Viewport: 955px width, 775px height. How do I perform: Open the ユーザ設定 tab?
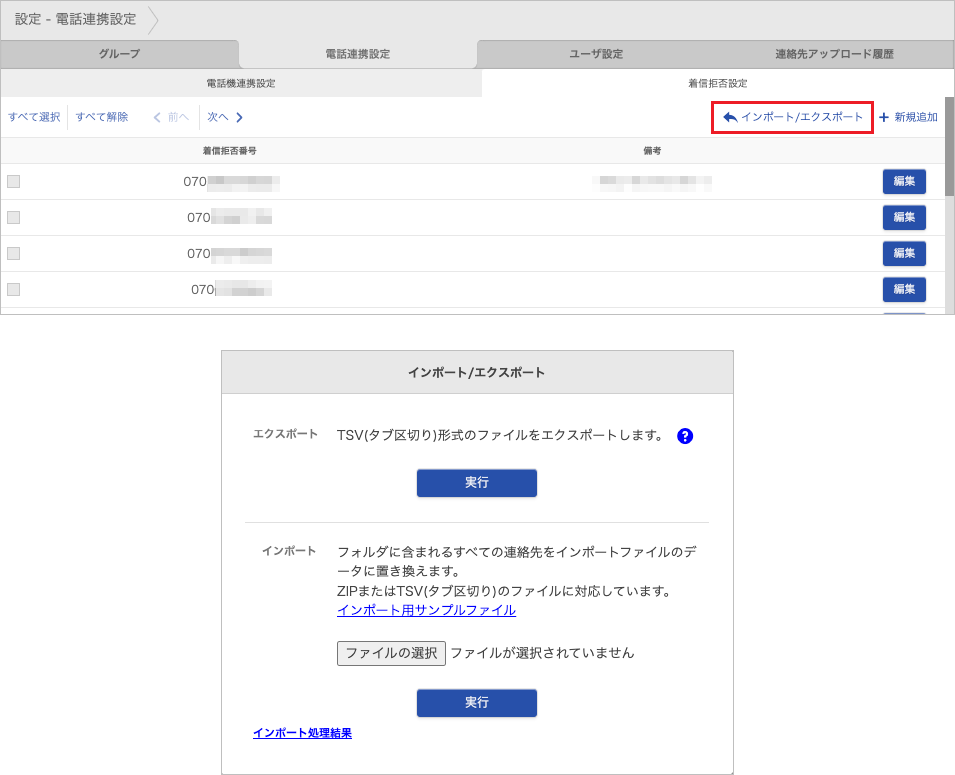click(596, 54)
